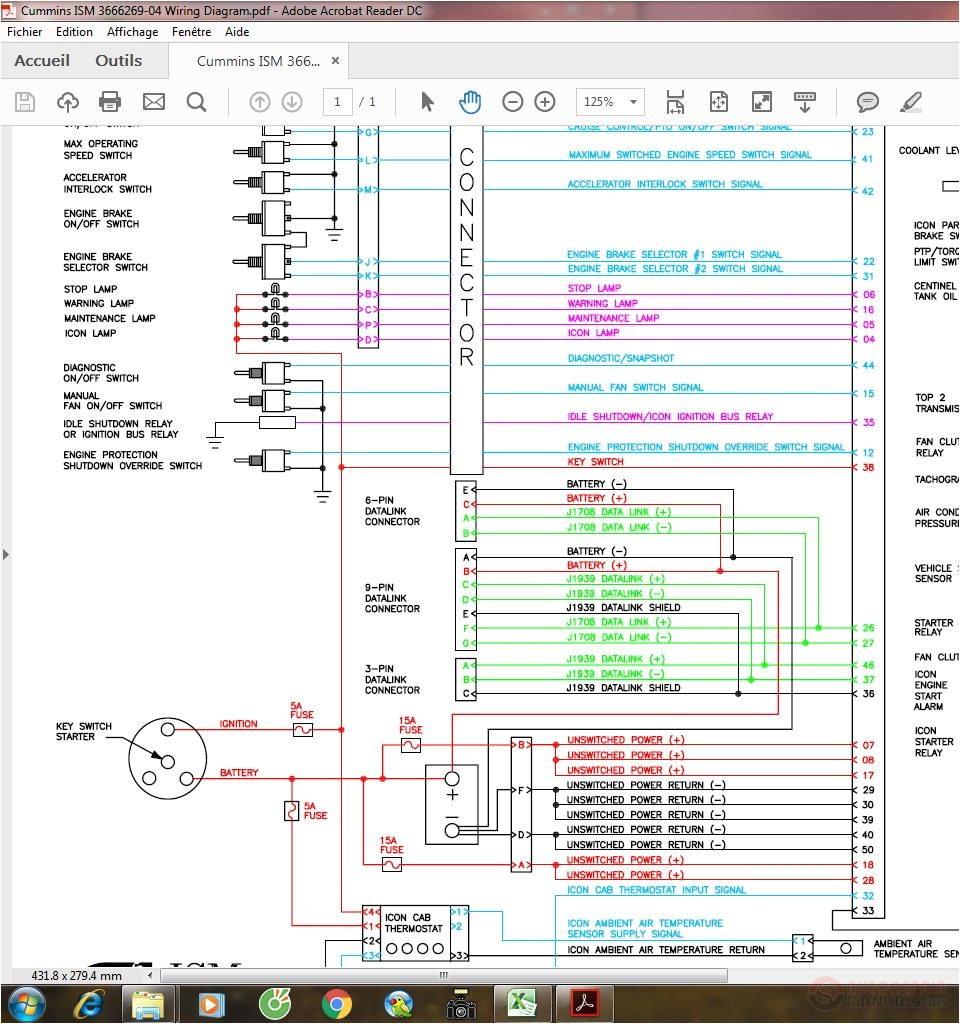The image size is (960, 1024).
Task: Select the Hand tool
Action: coord(470,101)
